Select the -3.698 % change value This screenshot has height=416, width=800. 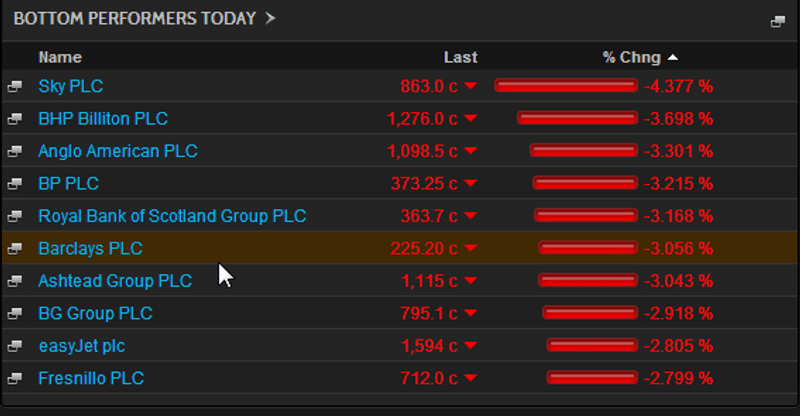(x=679, y=118)
